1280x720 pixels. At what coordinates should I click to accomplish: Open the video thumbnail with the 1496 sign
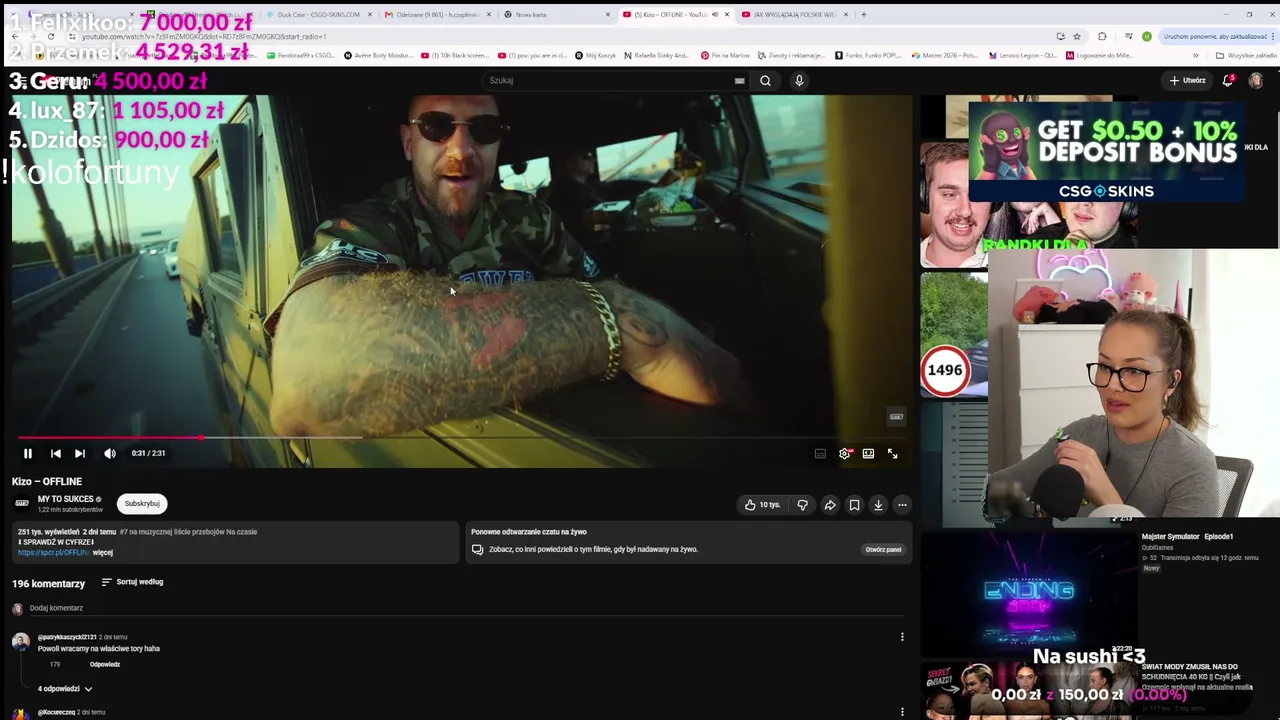click(x=954, y=335)
